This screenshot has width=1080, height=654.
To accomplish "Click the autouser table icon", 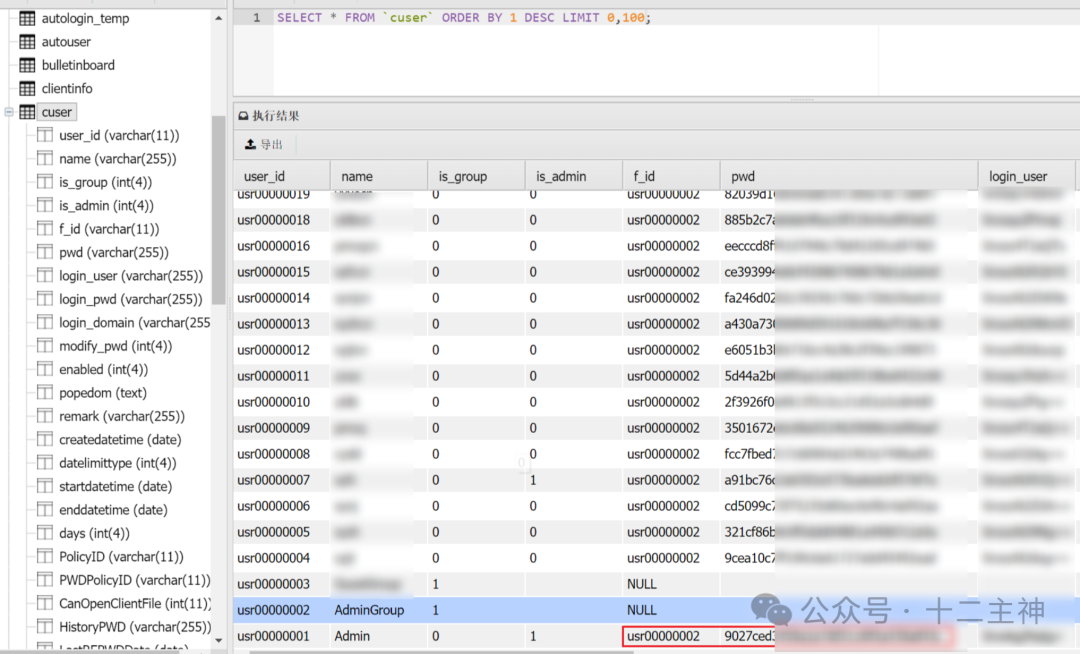I will click(27, 42).
